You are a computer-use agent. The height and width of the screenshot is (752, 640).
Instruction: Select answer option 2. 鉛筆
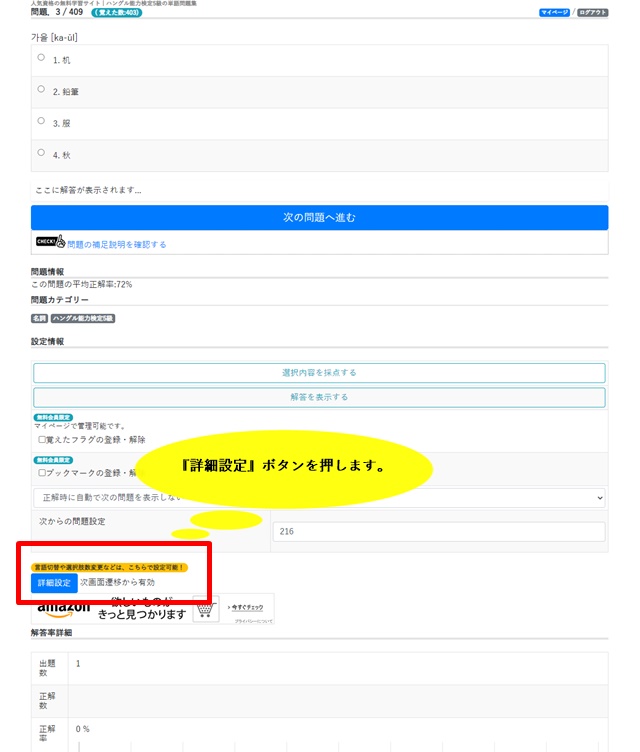point(41,90)
